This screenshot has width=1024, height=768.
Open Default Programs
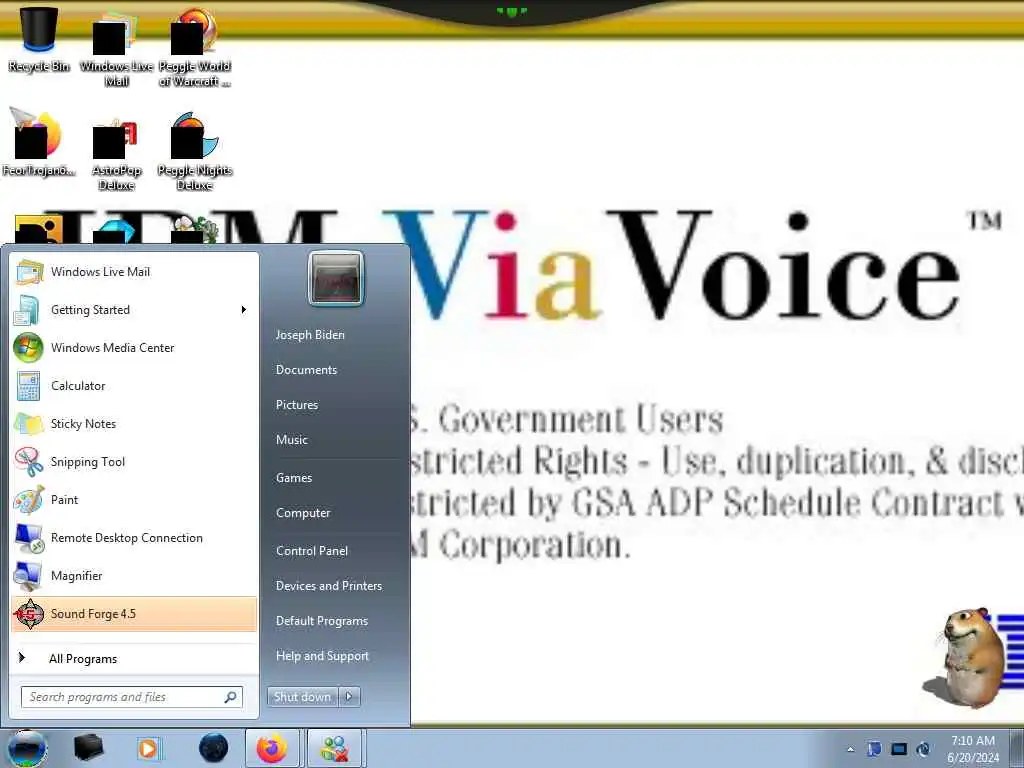click(x=321, y=621)
